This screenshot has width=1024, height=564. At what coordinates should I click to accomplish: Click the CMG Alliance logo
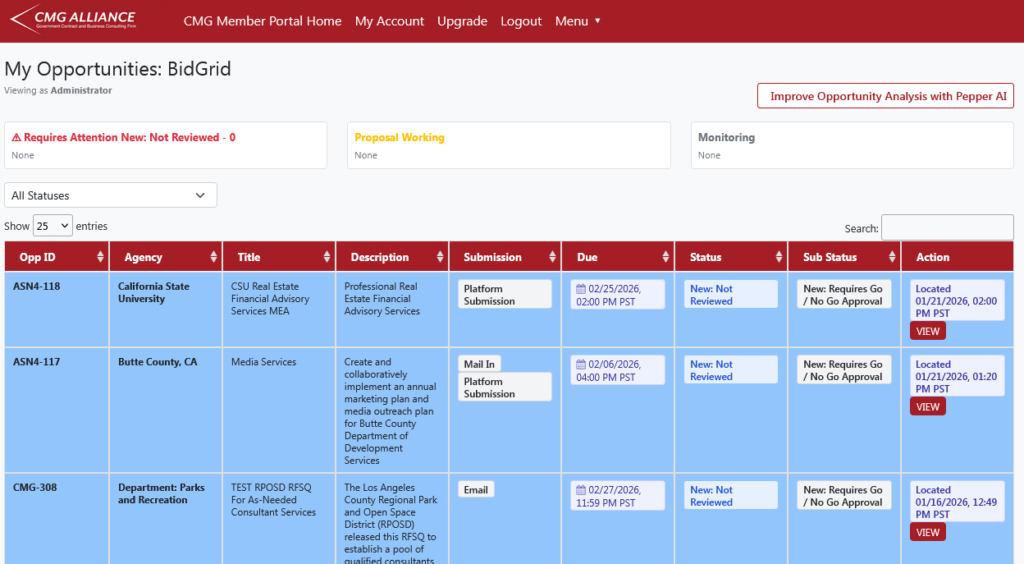point(72,20)
